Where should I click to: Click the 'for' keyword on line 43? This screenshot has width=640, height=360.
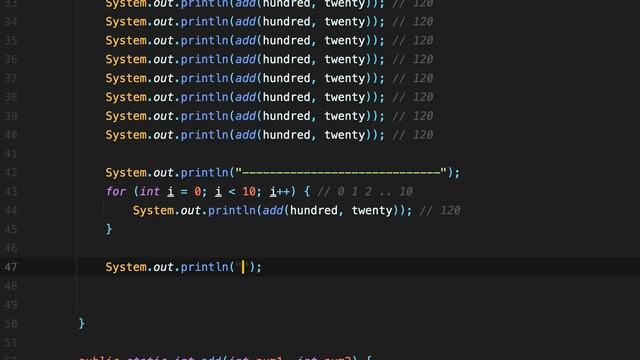click(116, 191)
